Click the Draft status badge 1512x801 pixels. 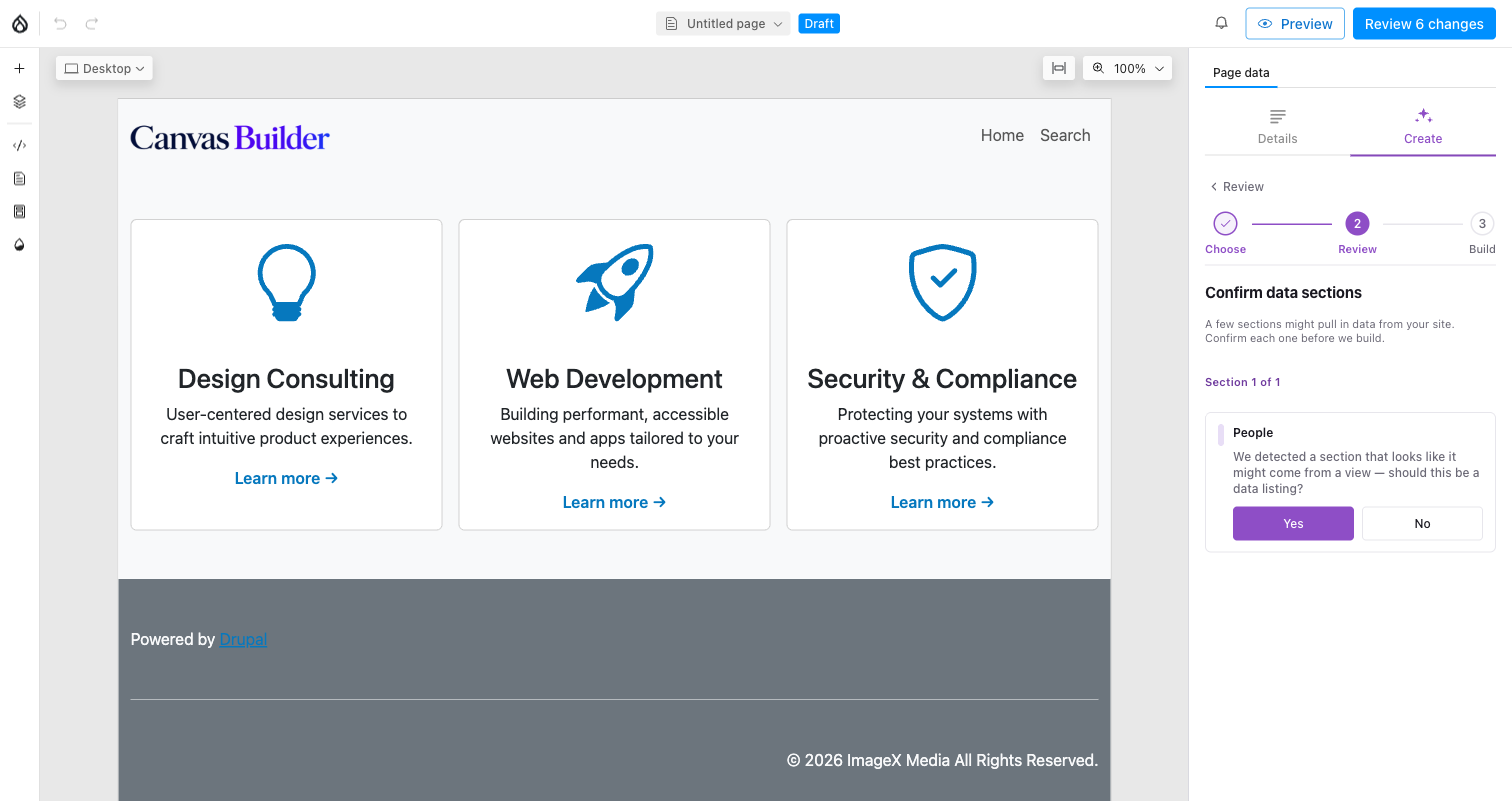click(819, 24)
